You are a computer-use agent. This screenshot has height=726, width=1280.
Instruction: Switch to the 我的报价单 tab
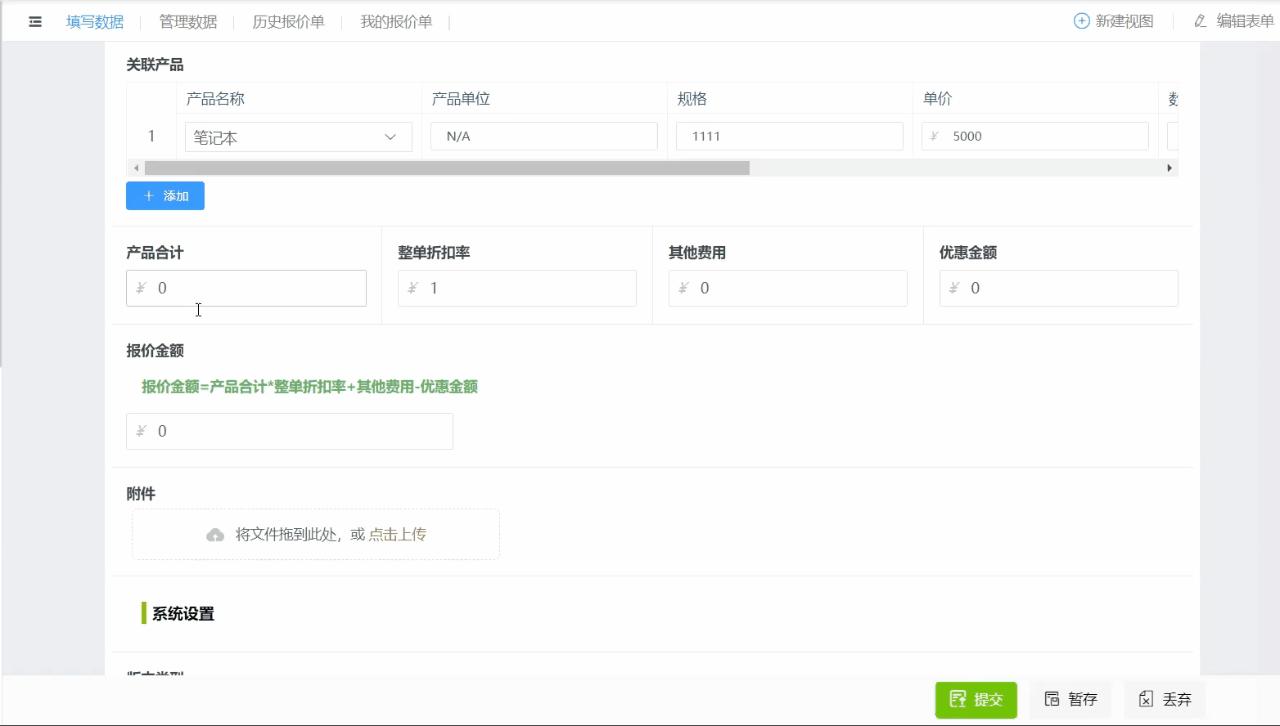[396, 21]
